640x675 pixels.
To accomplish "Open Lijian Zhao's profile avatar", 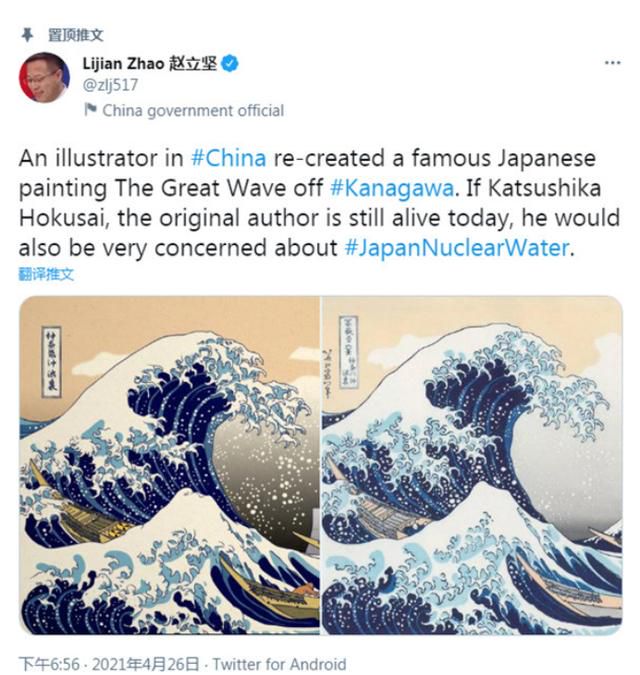I will 44,77.
